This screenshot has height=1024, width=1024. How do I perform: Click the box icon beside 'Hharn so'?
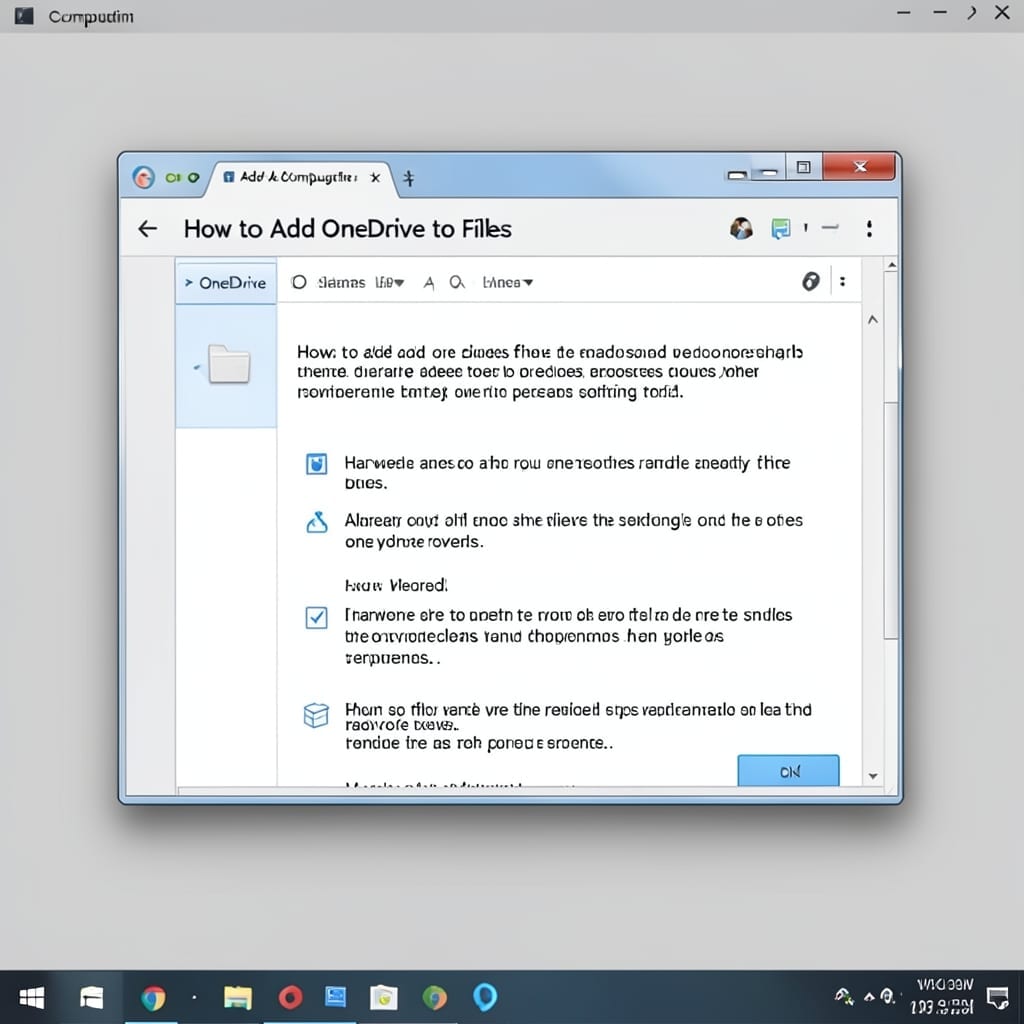click(316, 715)
